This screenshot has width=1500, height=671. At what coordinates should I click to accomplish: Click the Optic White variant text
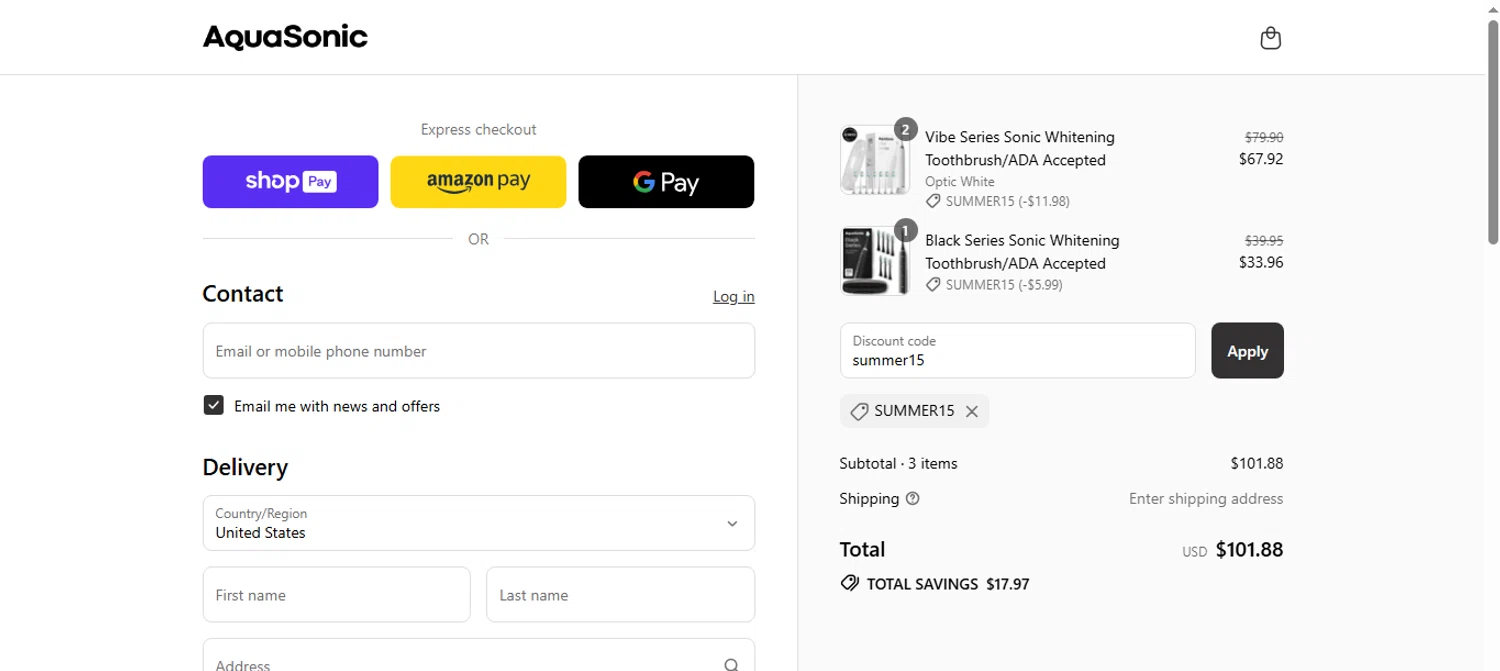pos(960,182)
